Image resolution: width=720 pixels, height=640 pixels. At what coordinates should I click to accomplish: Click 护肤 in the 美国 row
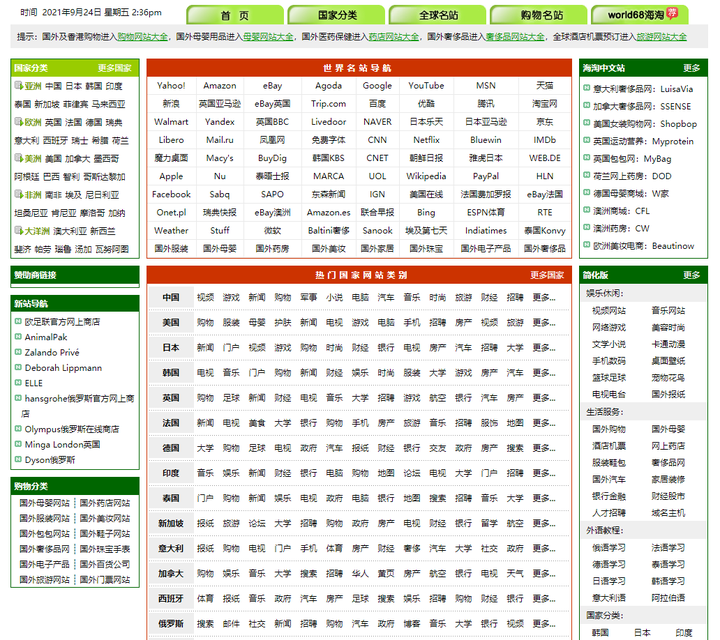[x=283, y=323]
